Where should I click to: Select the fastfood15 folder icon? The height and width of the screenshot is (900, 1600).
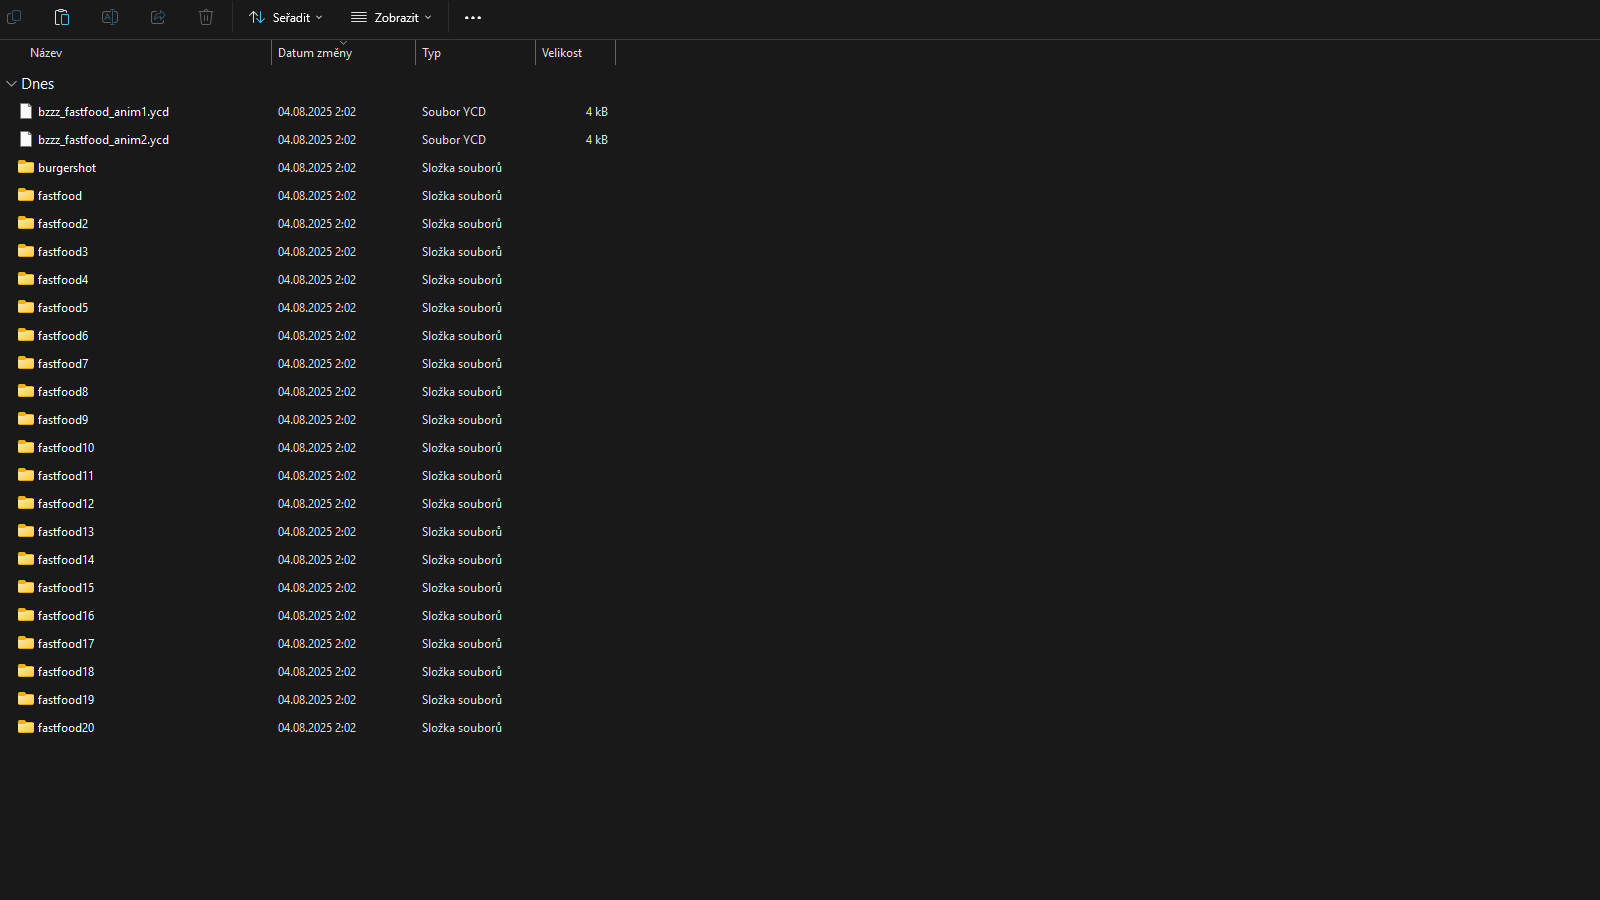tap(26, 587)
